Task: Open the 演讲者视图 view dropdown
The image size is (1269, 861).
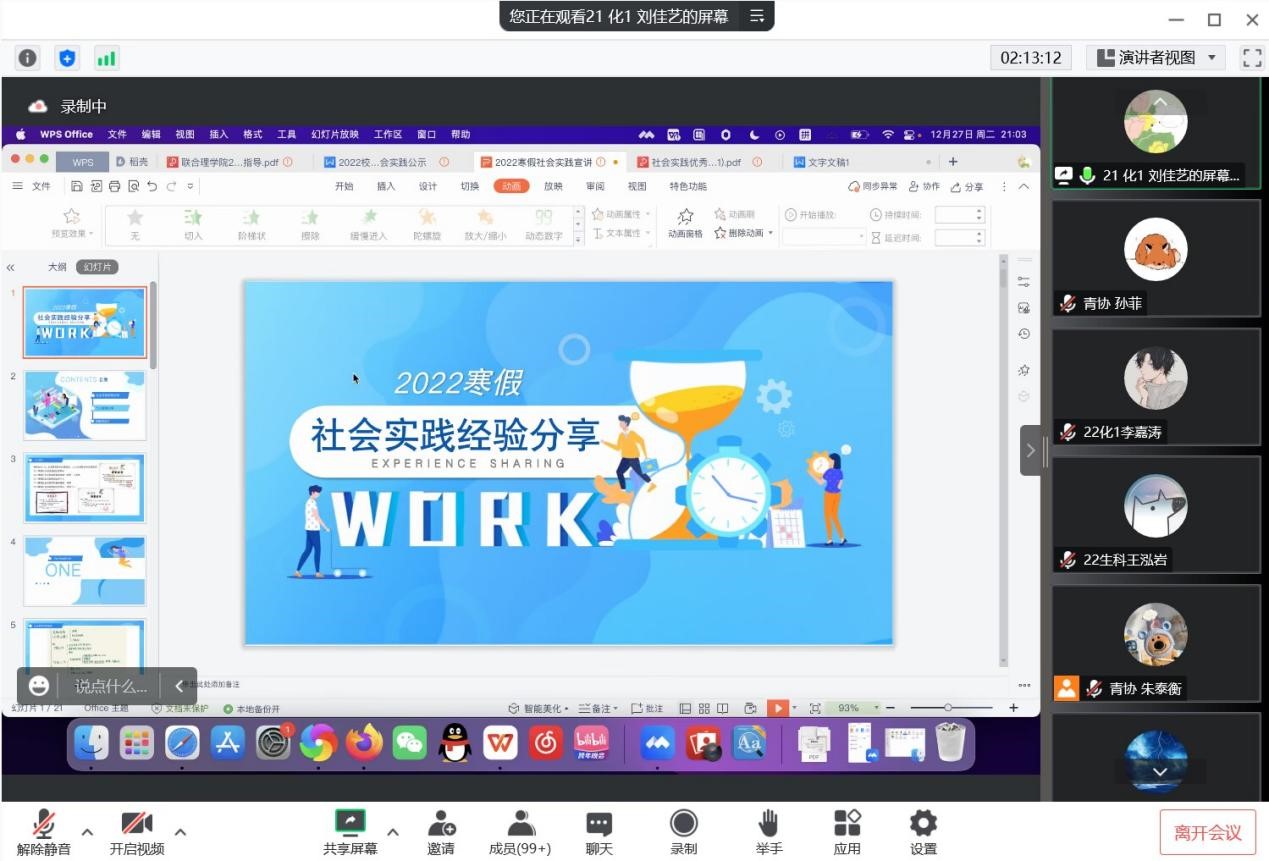Action: pyautogui.click(x=1156, y=58)
